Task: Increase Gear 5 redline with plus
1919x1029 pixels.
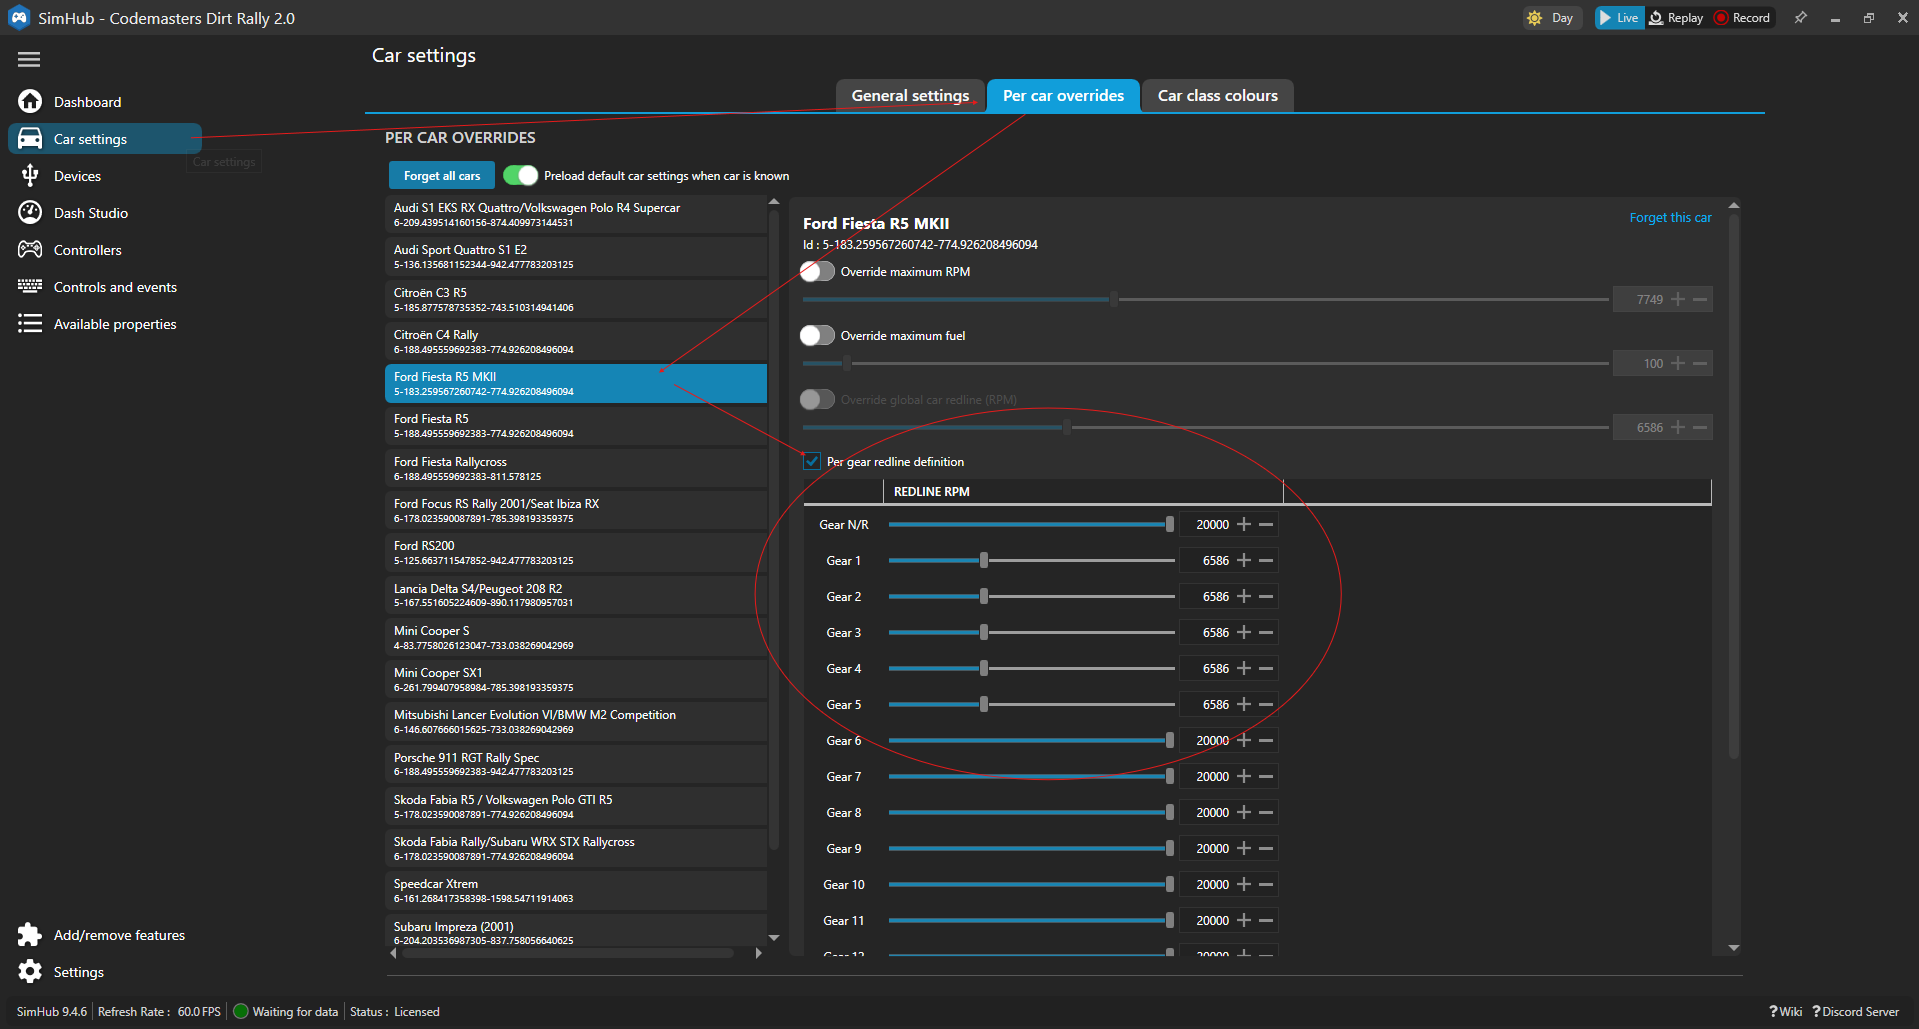Action: tap(1244, 704)
